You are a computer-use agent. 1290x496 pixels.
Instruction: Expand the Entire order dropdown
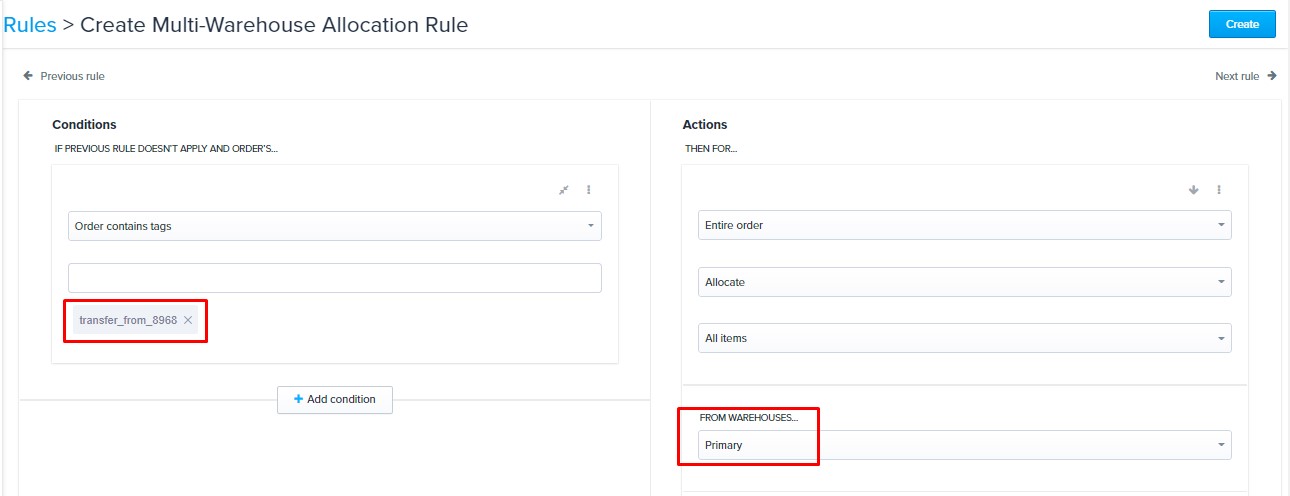click(964, 225)
